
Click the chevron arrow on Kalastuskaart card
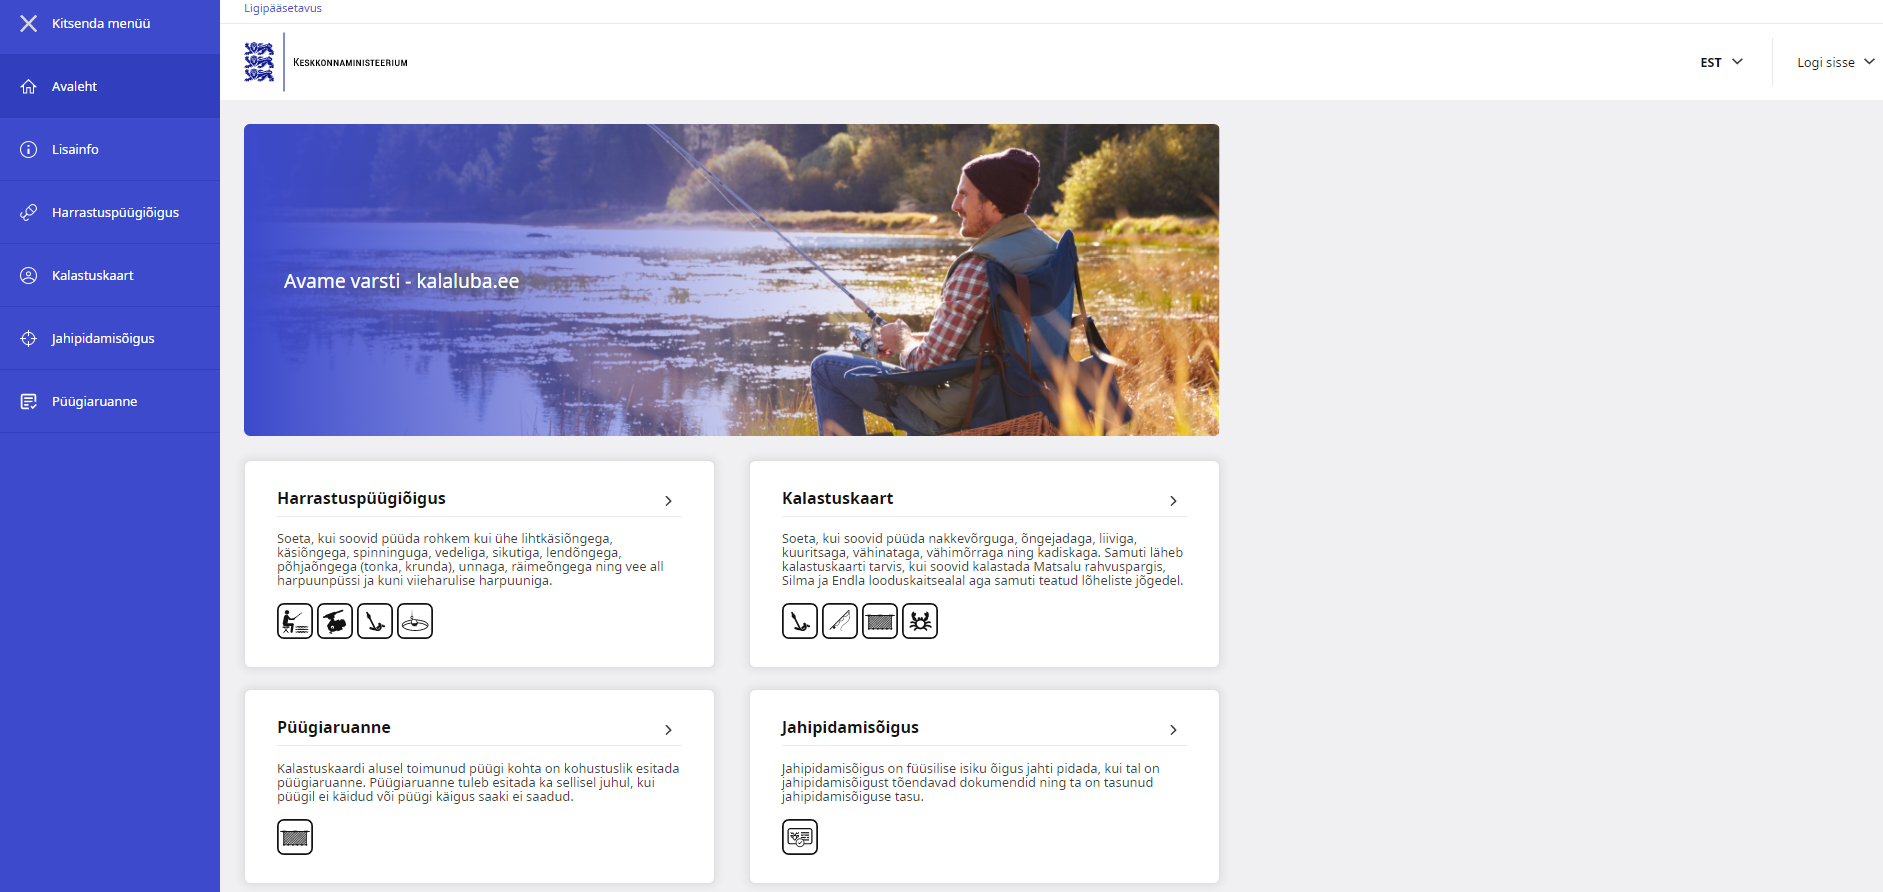1174,500
